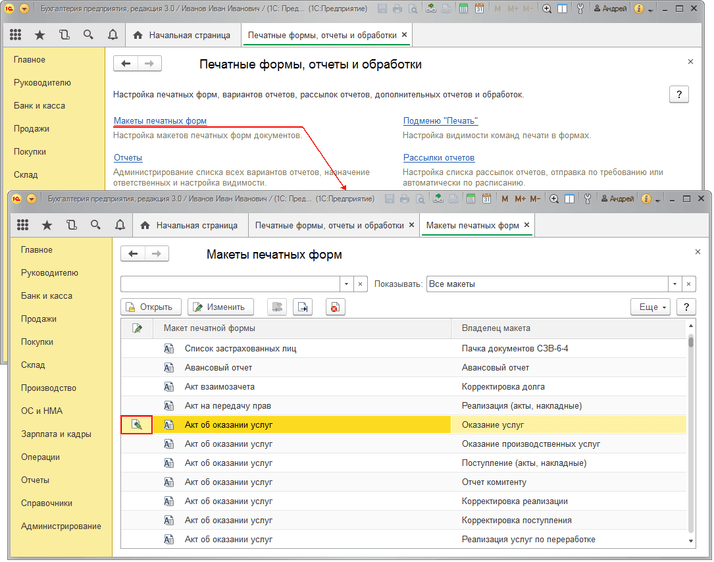The image size is (714, 562).
Task: Click into the template search input field
Action: pos(229,284)
